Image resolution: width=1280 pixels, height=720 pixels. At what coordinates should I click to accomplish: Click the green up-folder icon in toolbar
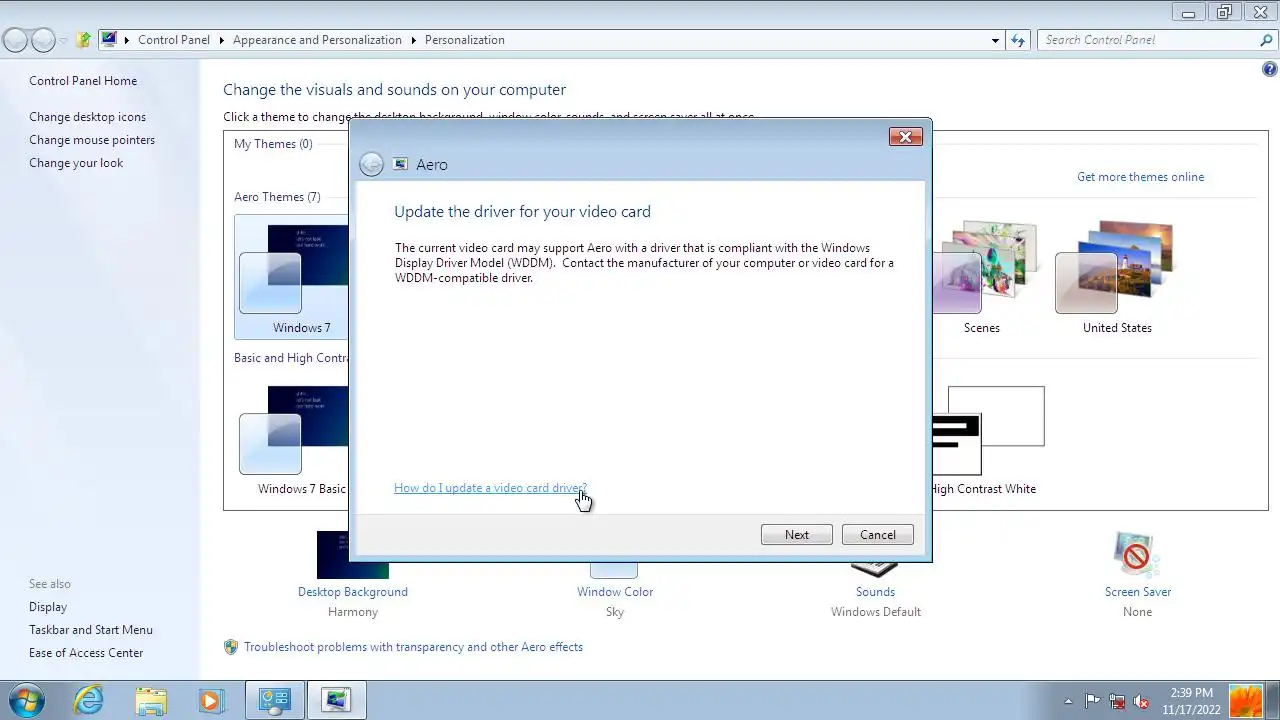[84, 40]
